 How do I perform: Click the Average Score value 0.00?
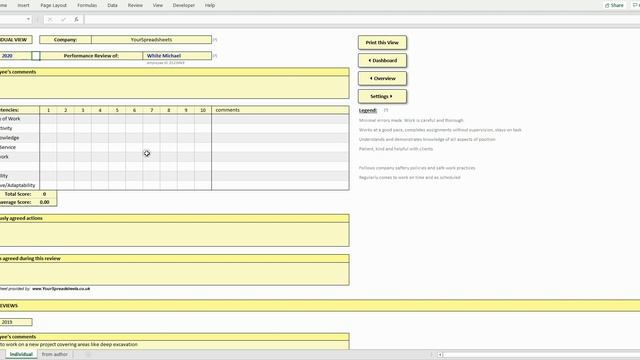pos(44,202)
